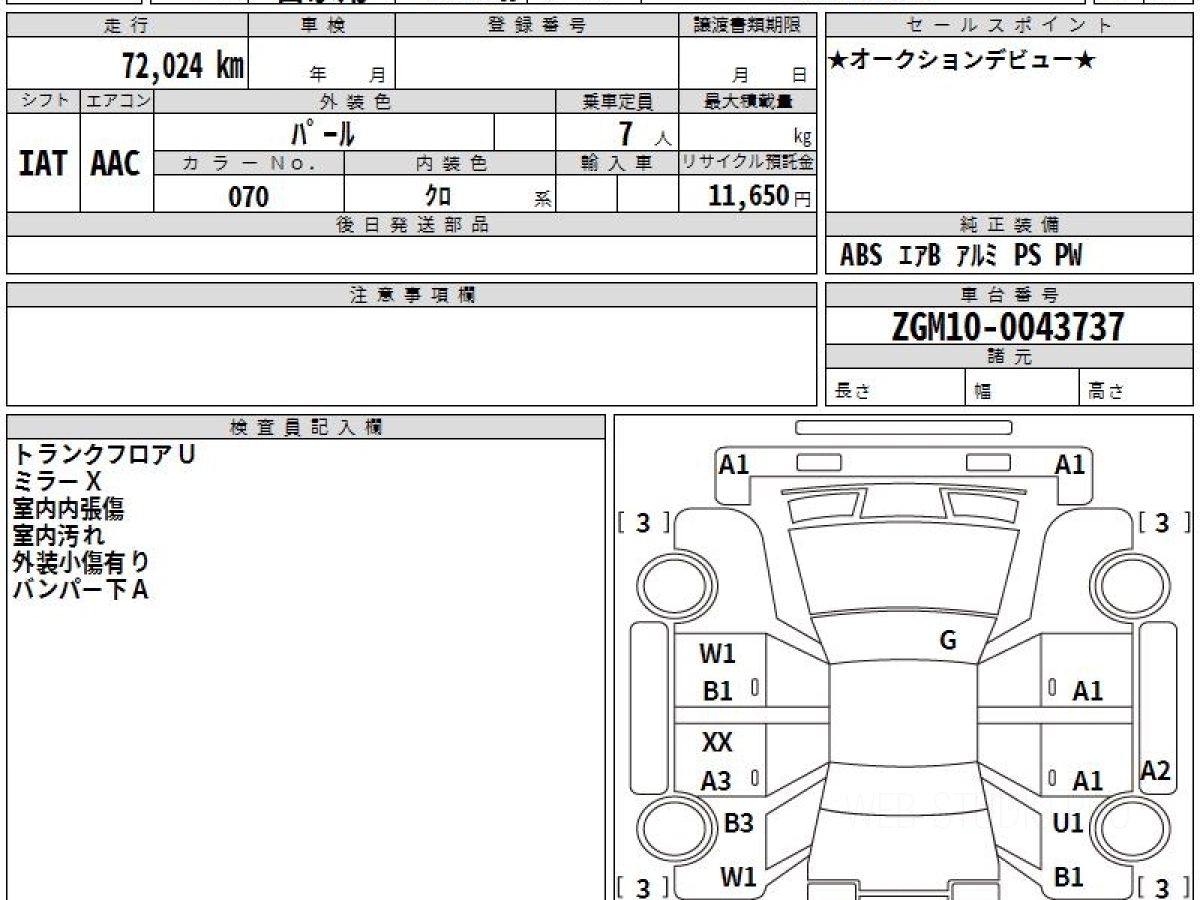This screenshot has width=1200, height=900.
Task: Select the 輸入車 header
Action: 617,163
